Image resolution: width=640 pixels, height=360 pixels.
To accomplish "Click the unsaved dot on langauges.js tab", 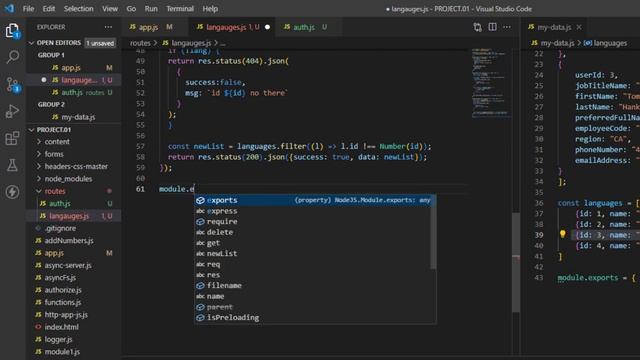I will 267,27.
